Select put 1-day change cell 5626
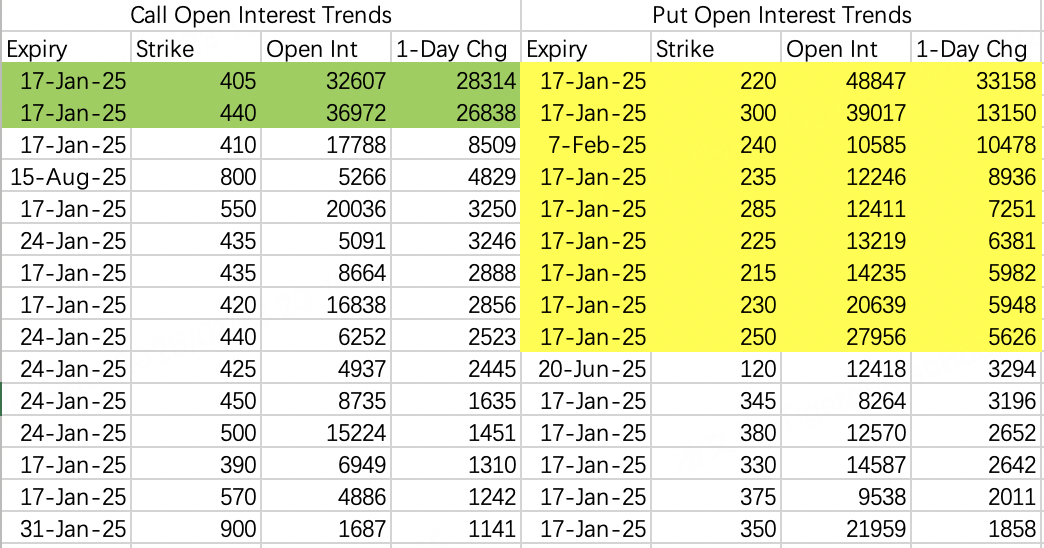Screen dimensions: 1044x548 point(977,336)
